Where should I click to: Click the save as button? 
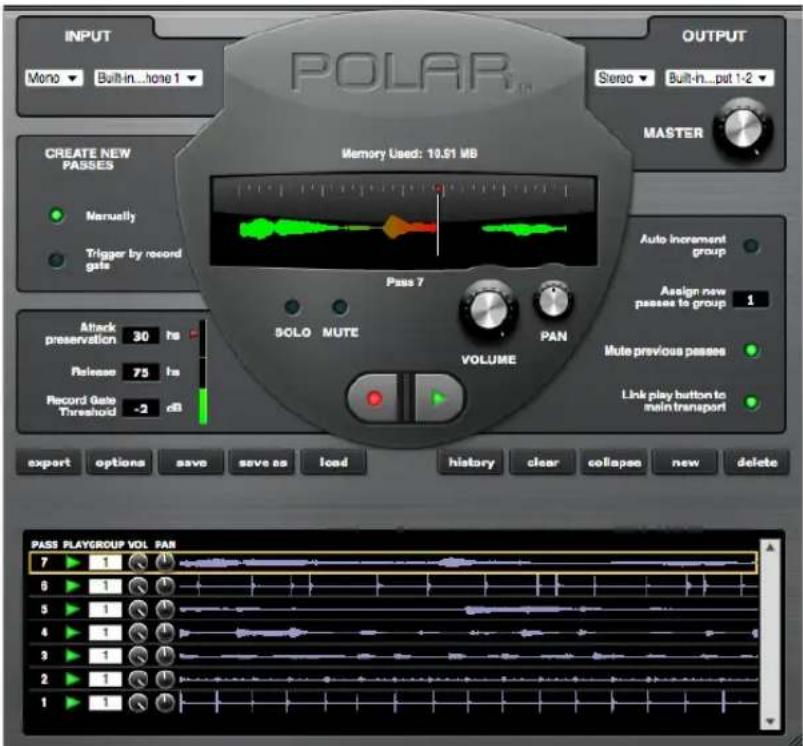(262, 462)
